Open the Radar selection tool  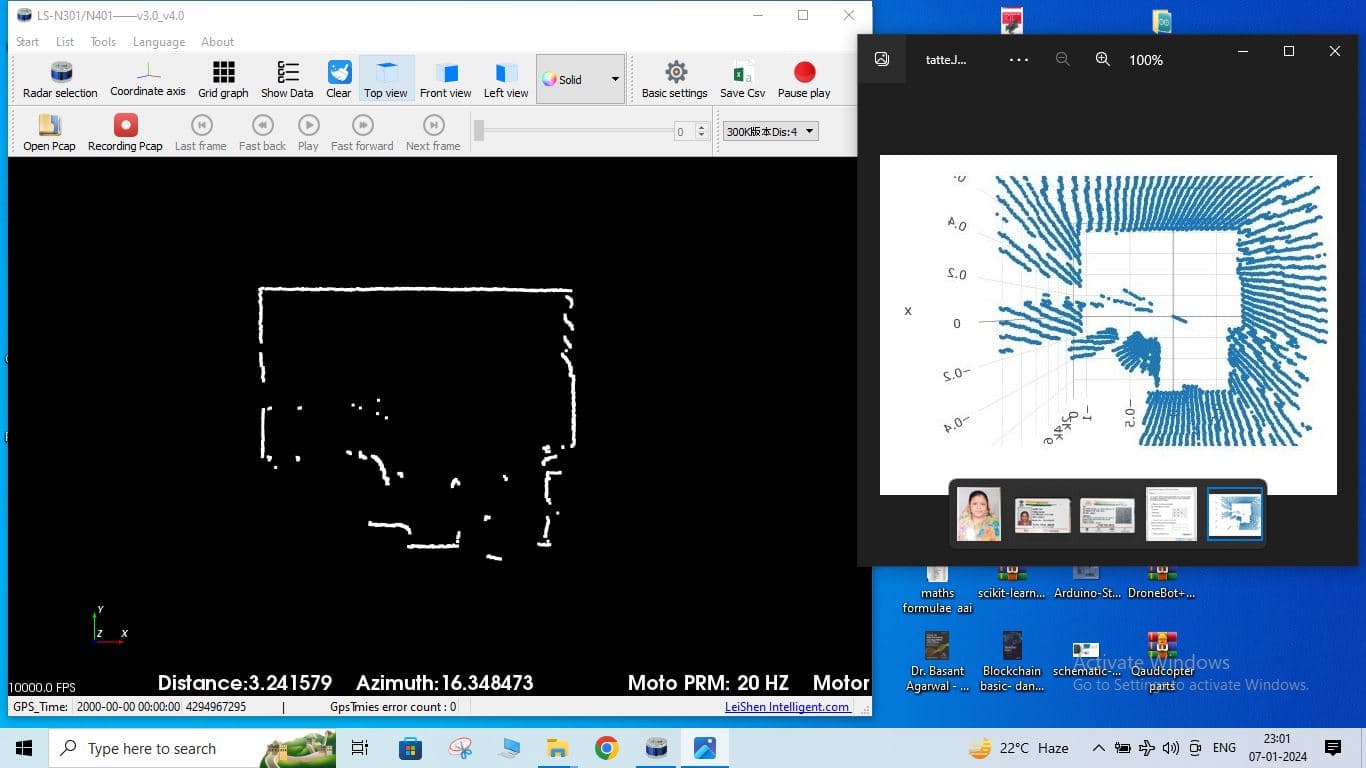coord(61,79)
